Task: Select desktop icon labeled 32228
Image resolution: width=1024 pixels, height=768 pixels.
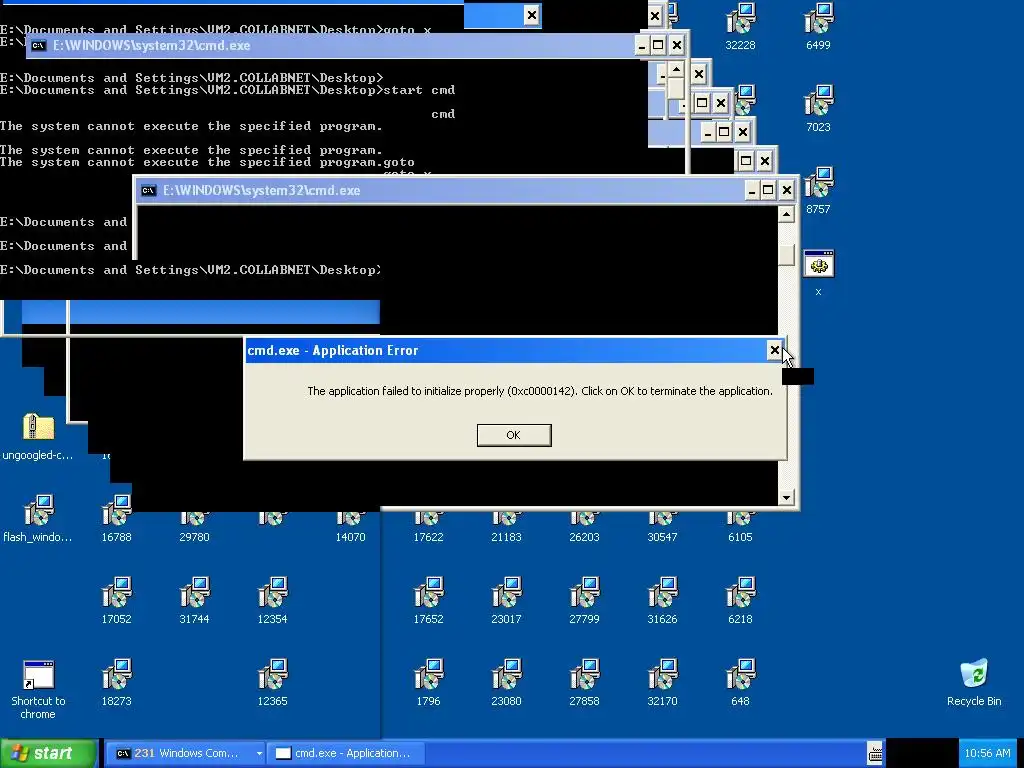Action: pos(740,27)
